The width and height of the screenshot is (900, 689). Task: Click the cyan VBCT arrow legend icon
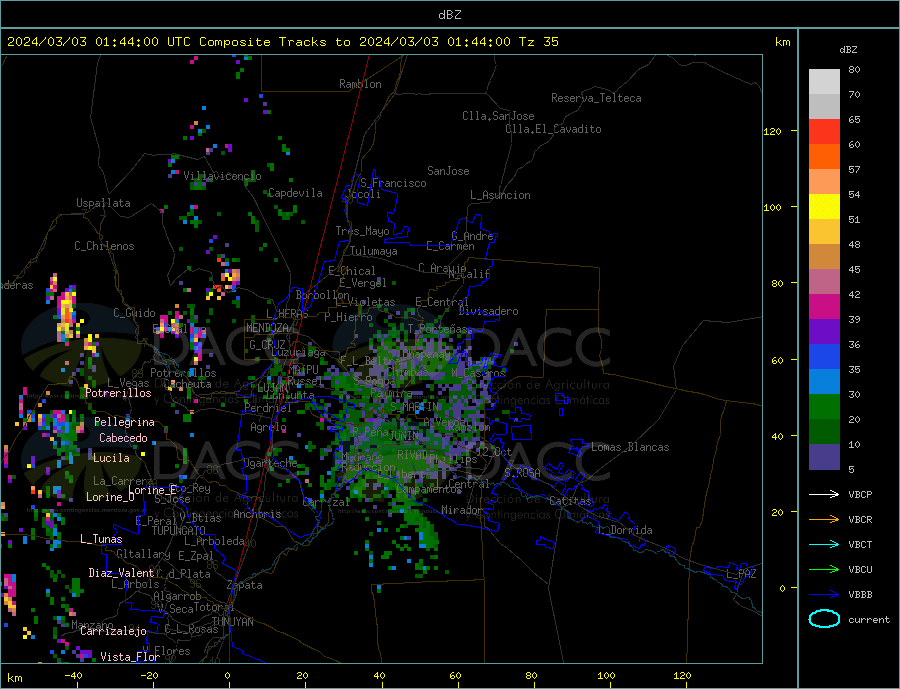coord(824,544)
